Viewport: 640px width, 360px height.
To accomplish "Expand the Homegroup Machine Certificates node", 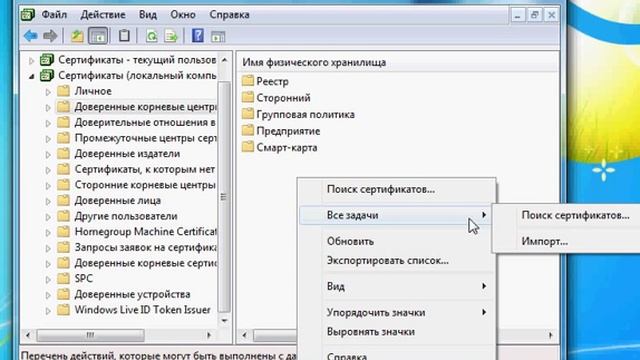I will [48, 233].
